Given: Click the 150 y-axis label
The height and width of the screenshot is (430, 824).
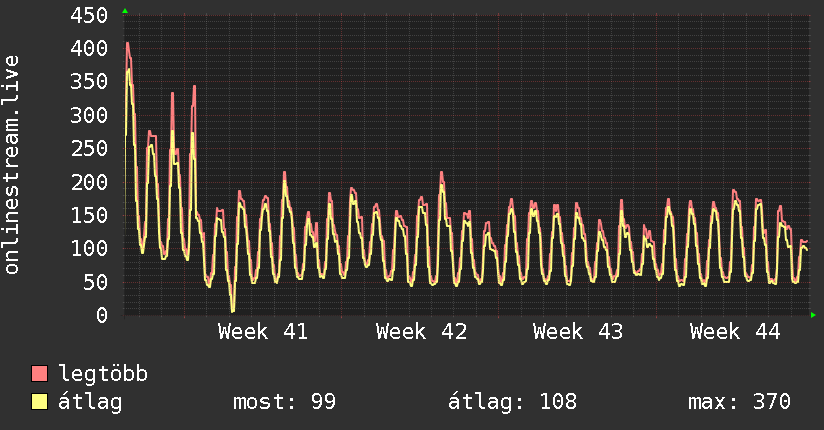Looking at the screenshot, I should (x=89, y=215).
